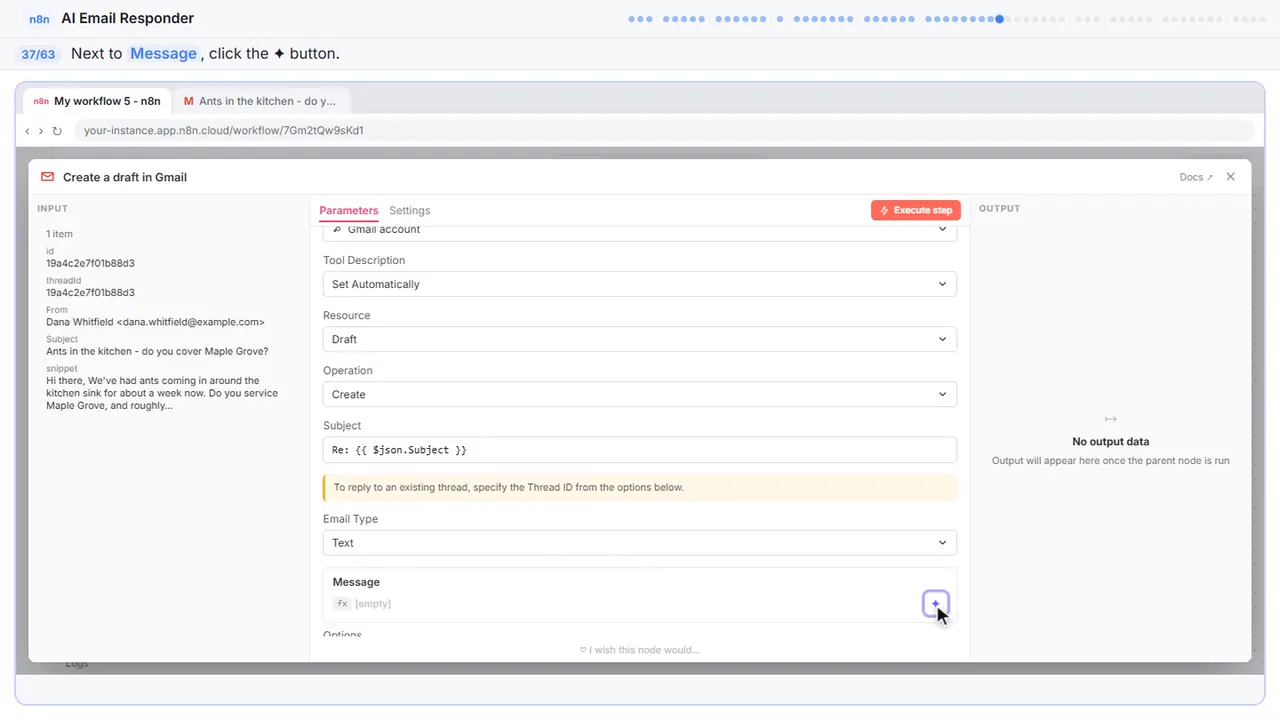Expand the Email Type dropdown showing Text

(x=640, y=543)
